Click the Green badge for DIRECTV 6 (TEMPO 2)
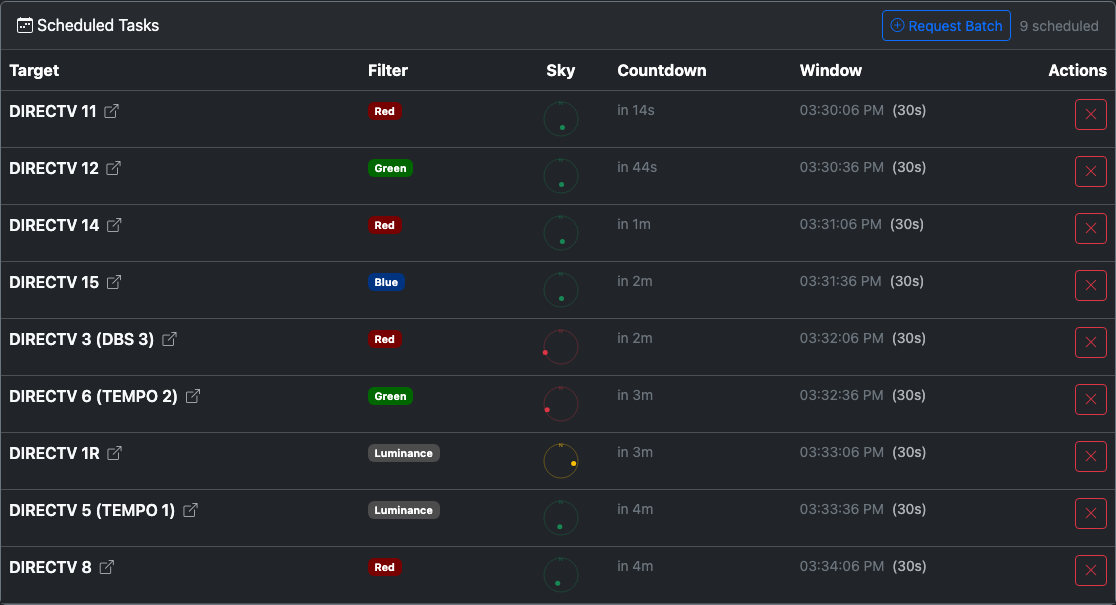The width and height of the screenshot is (1116, 605). click(x=390, y=396)
